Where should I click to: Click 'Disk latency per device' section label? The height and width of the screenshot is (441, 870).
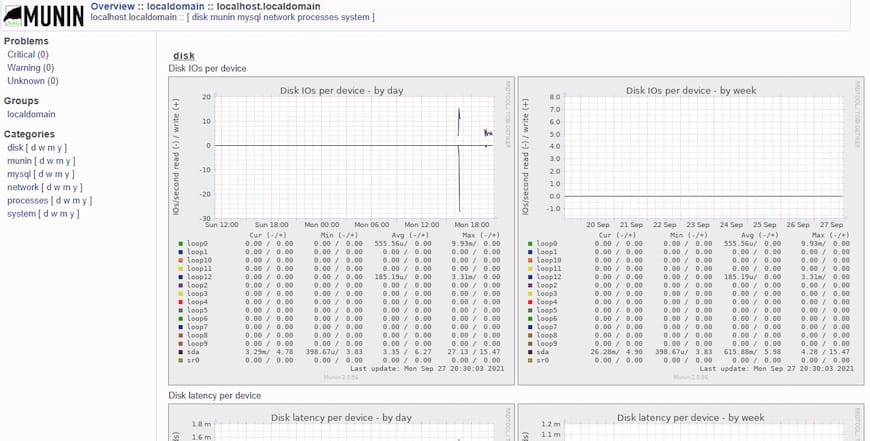point(215,396)
